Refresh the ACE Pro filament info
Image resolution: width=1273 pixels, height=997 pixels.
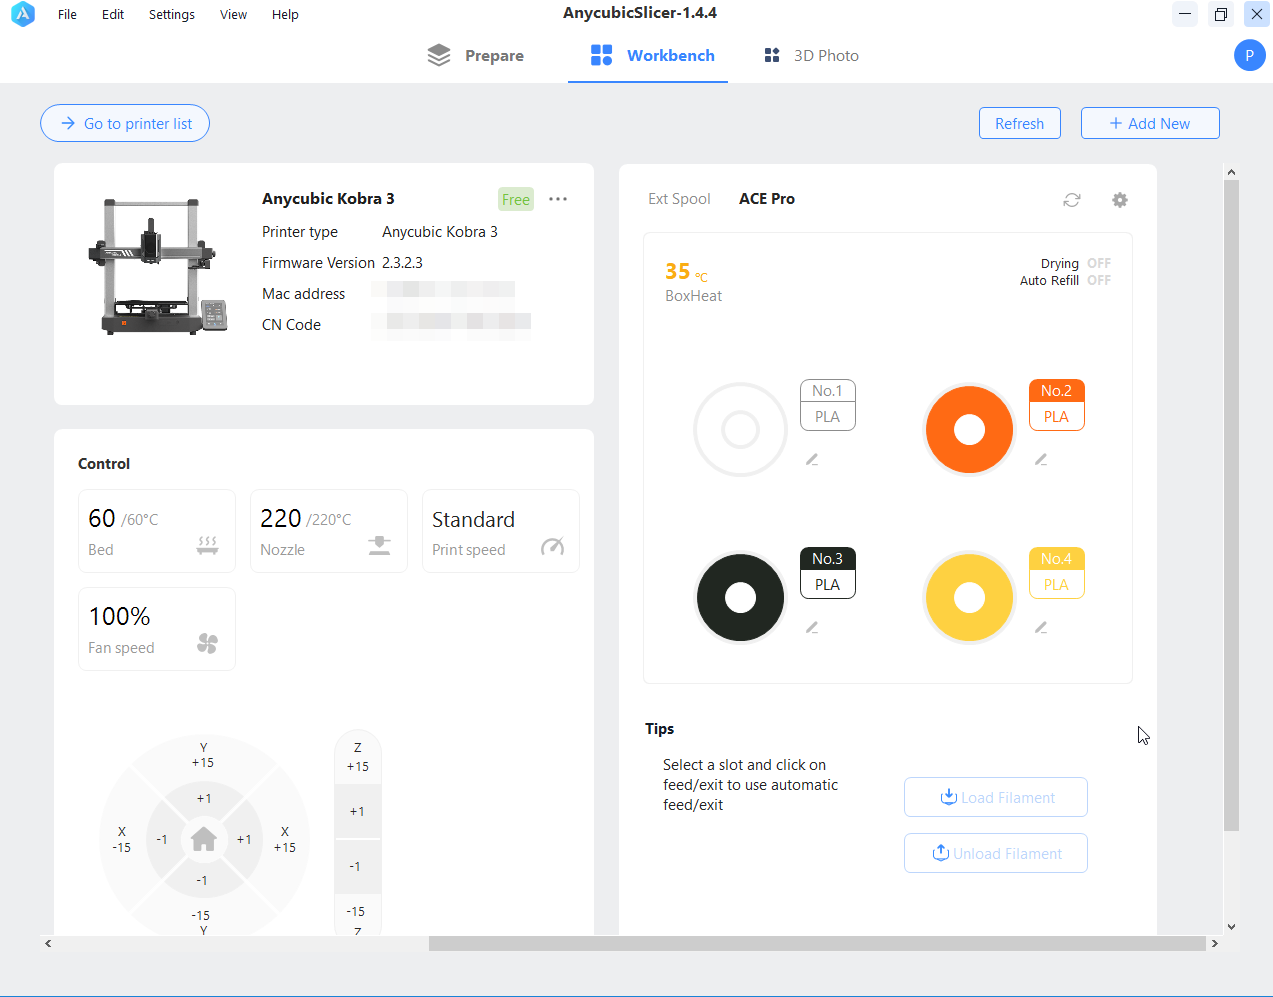point(1072,200)
